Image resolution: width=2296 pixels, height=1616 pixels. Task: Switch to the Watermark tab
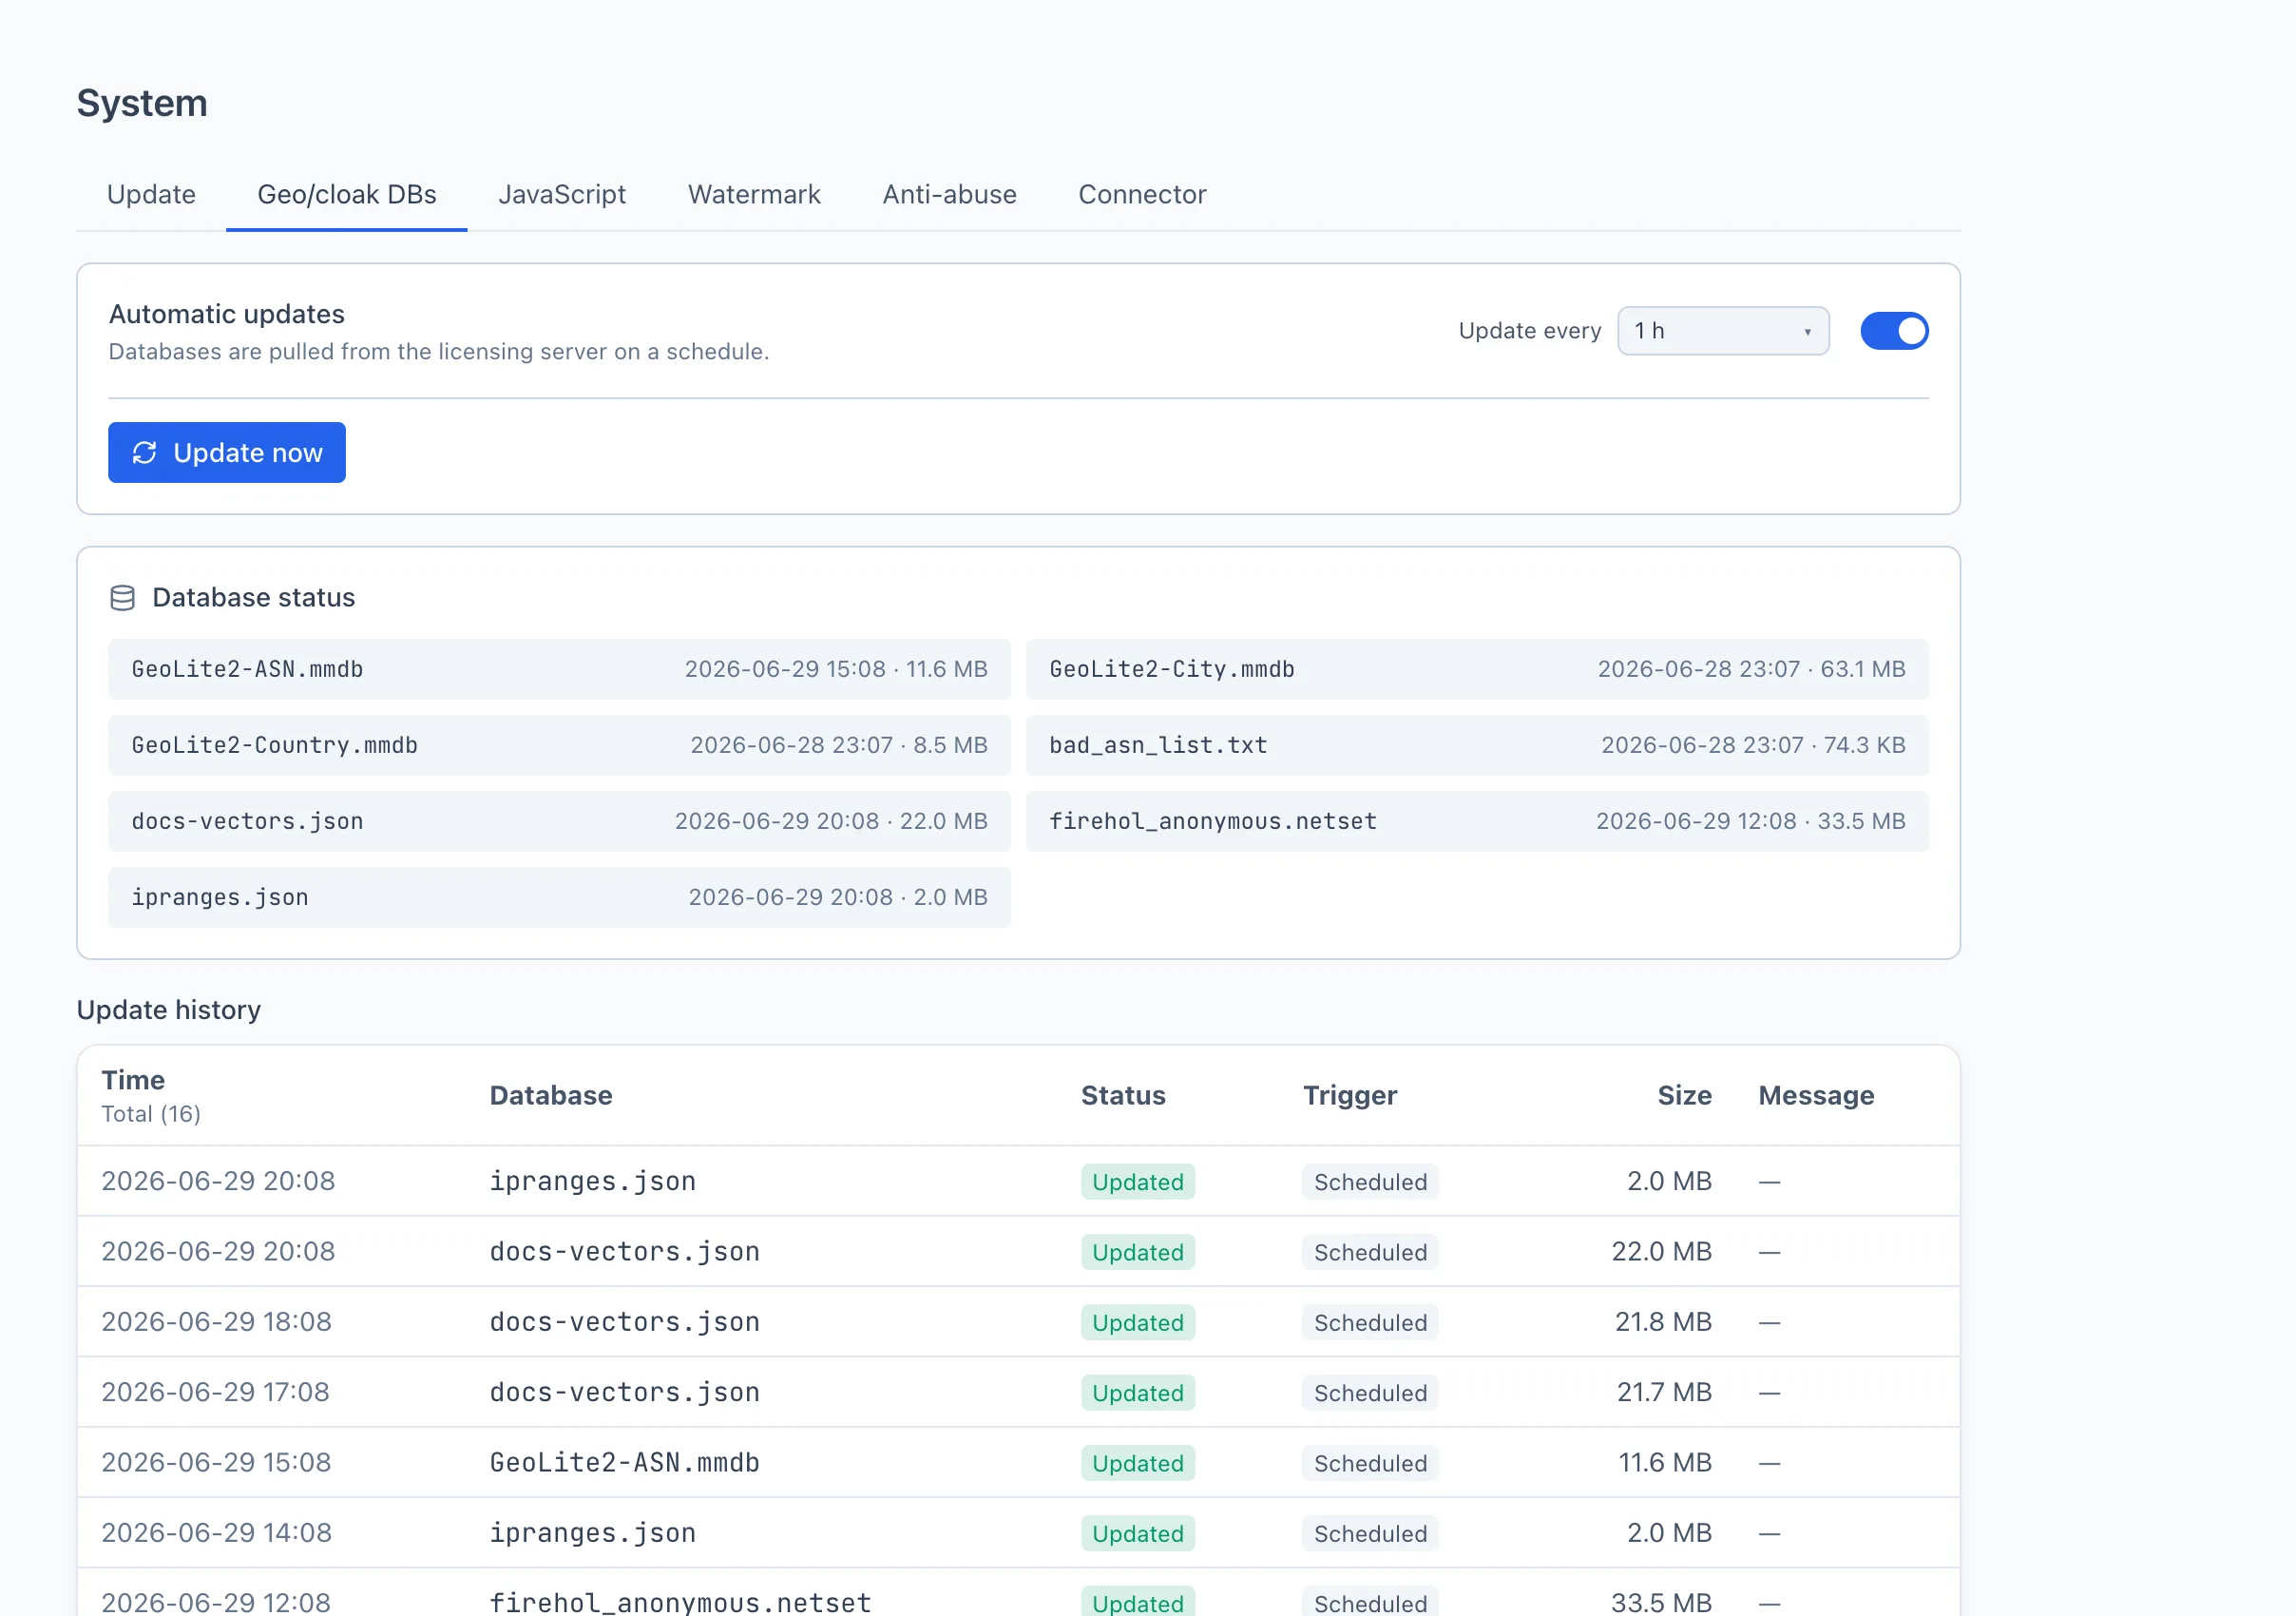pos(754,194)
